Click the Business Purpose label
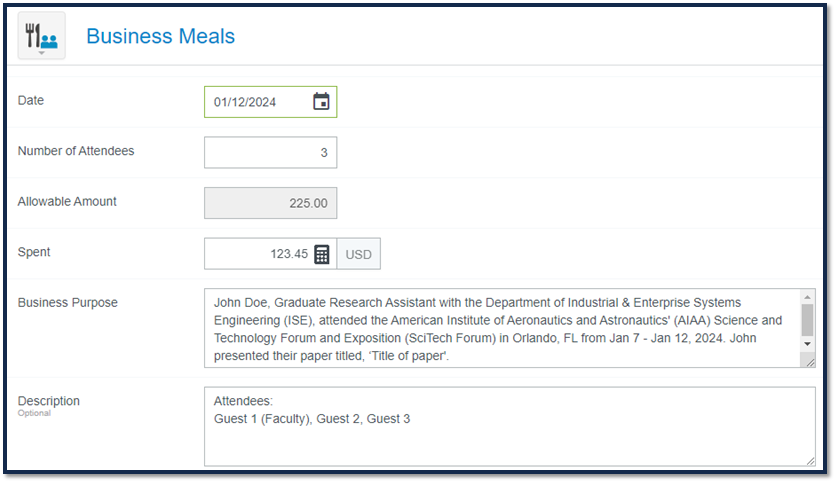 (x=67, y=303)
